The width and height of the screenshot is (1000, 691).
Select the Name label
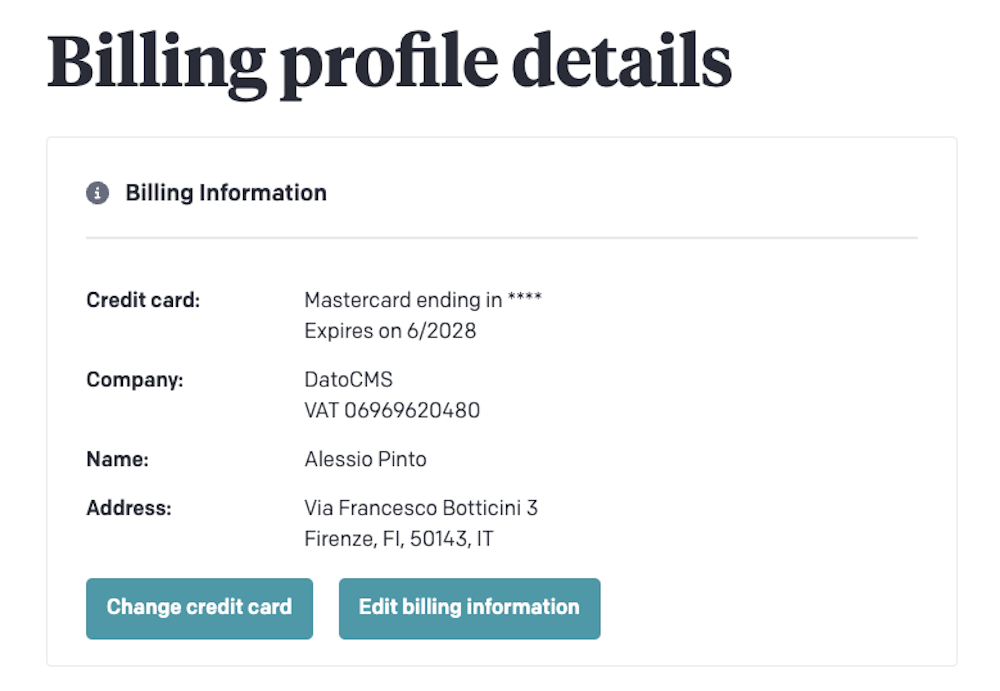[117, 460]
